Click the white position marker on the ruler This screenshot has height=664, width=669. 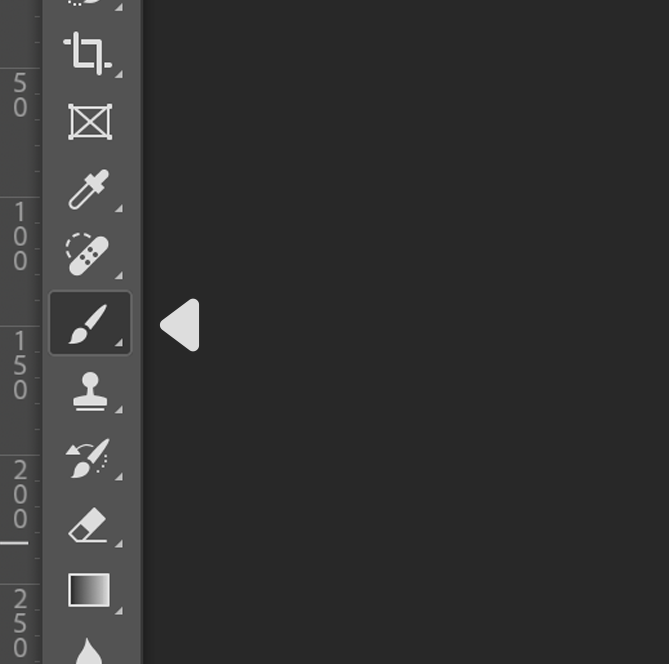(14, 543)
